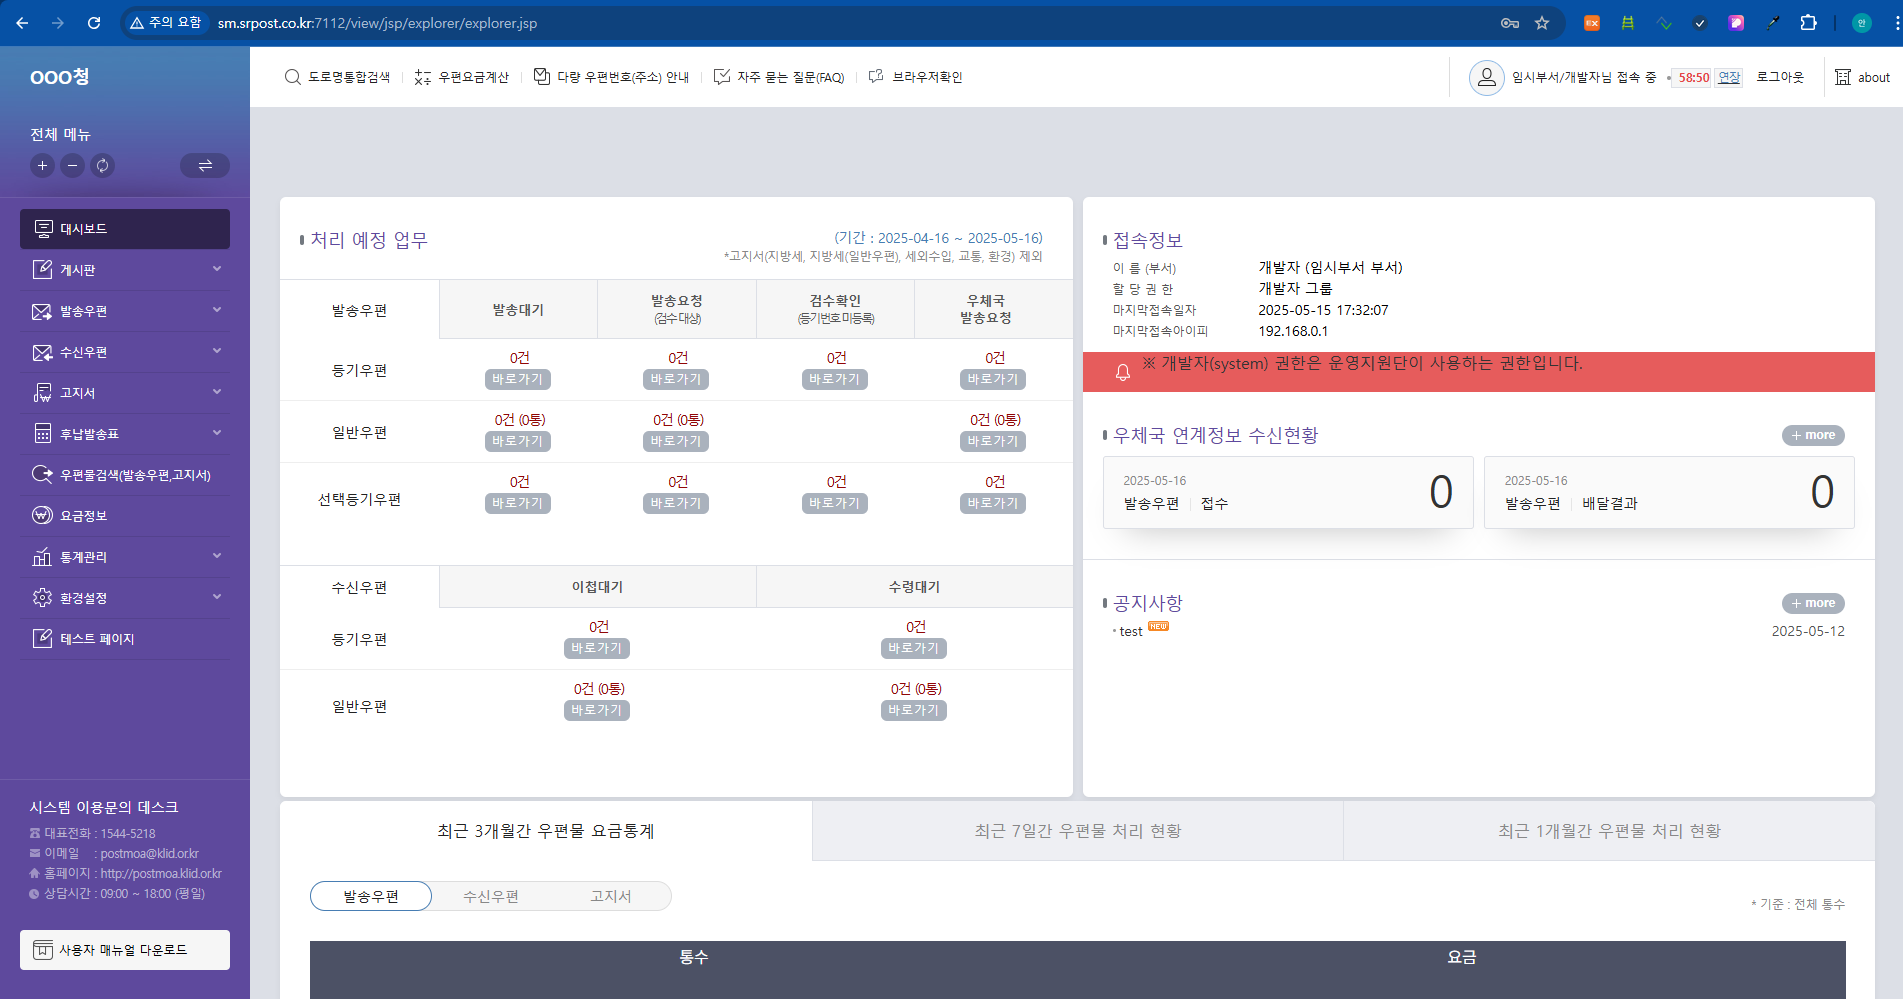
Task: Toggle the sidebar swap arrows button
Action: tap(205, 166)
